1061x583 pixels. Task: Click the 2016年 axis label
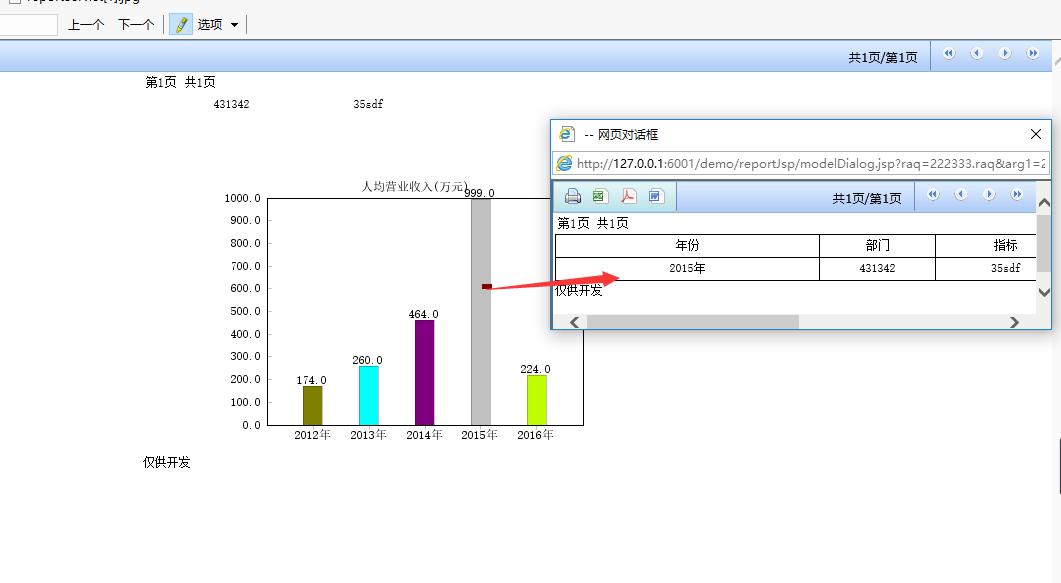coord(535,435)
